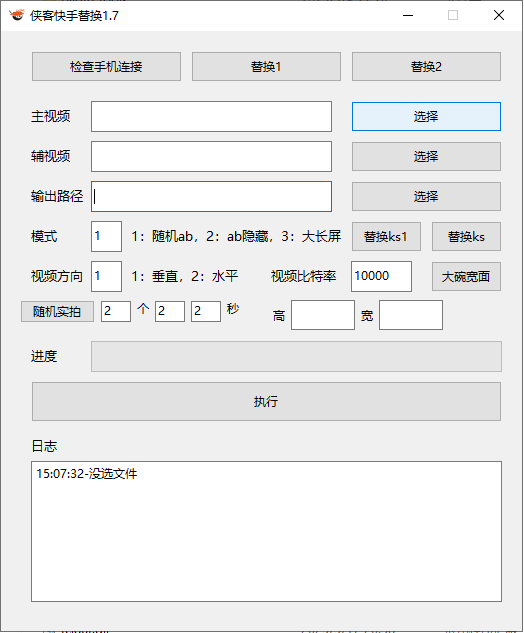Viewport: 524px width, 633px height.
Task: Choose a file for 主视频
Action: [x=426, y=116]
